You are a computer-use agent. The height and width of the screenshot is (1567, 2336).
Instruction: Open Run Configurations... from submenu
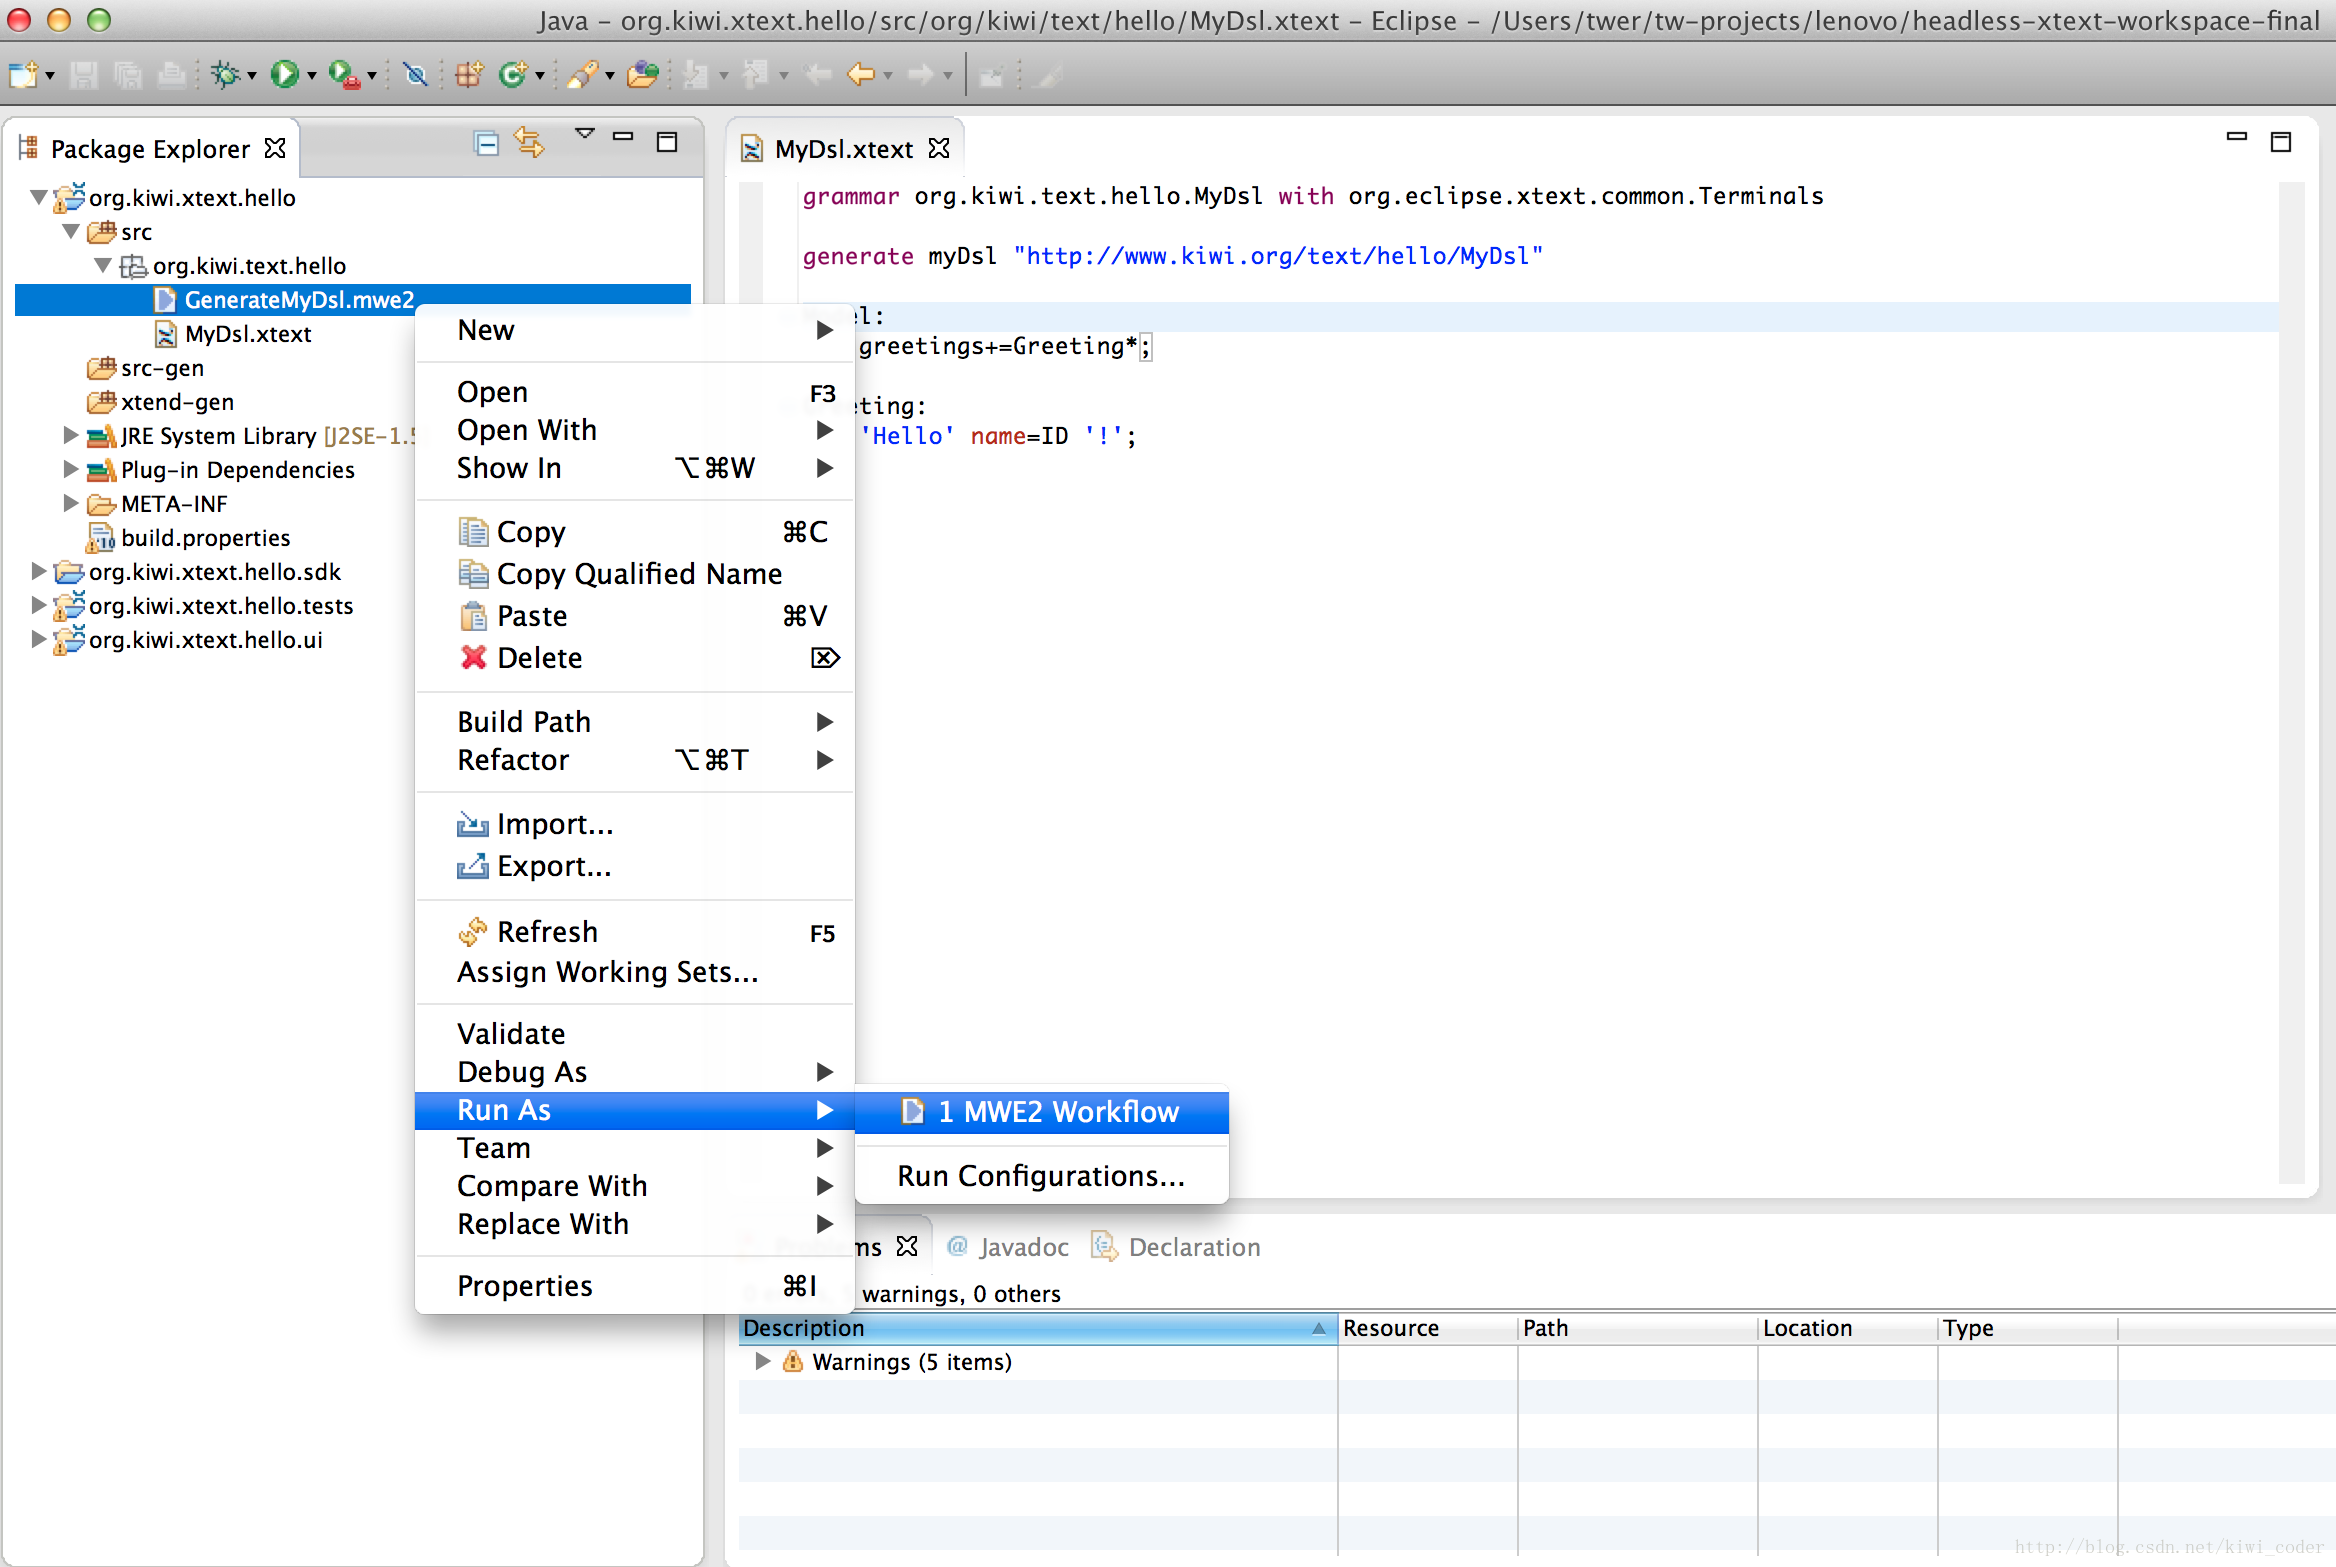pyautogui.click(x=1042, y=1176)
